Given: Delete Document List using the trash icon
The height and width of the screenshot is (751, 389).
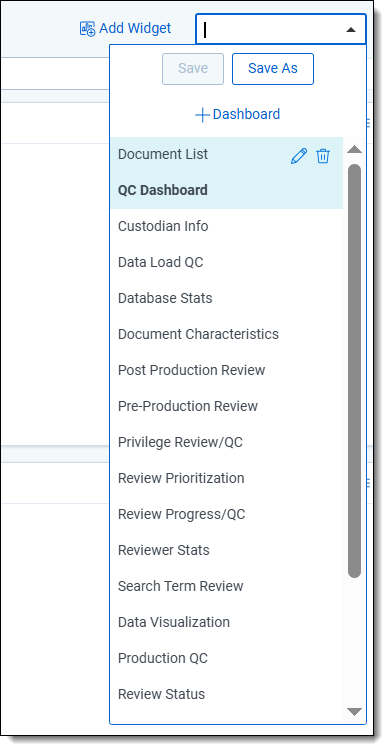Looking at the screenshot, I should [323, 156].
